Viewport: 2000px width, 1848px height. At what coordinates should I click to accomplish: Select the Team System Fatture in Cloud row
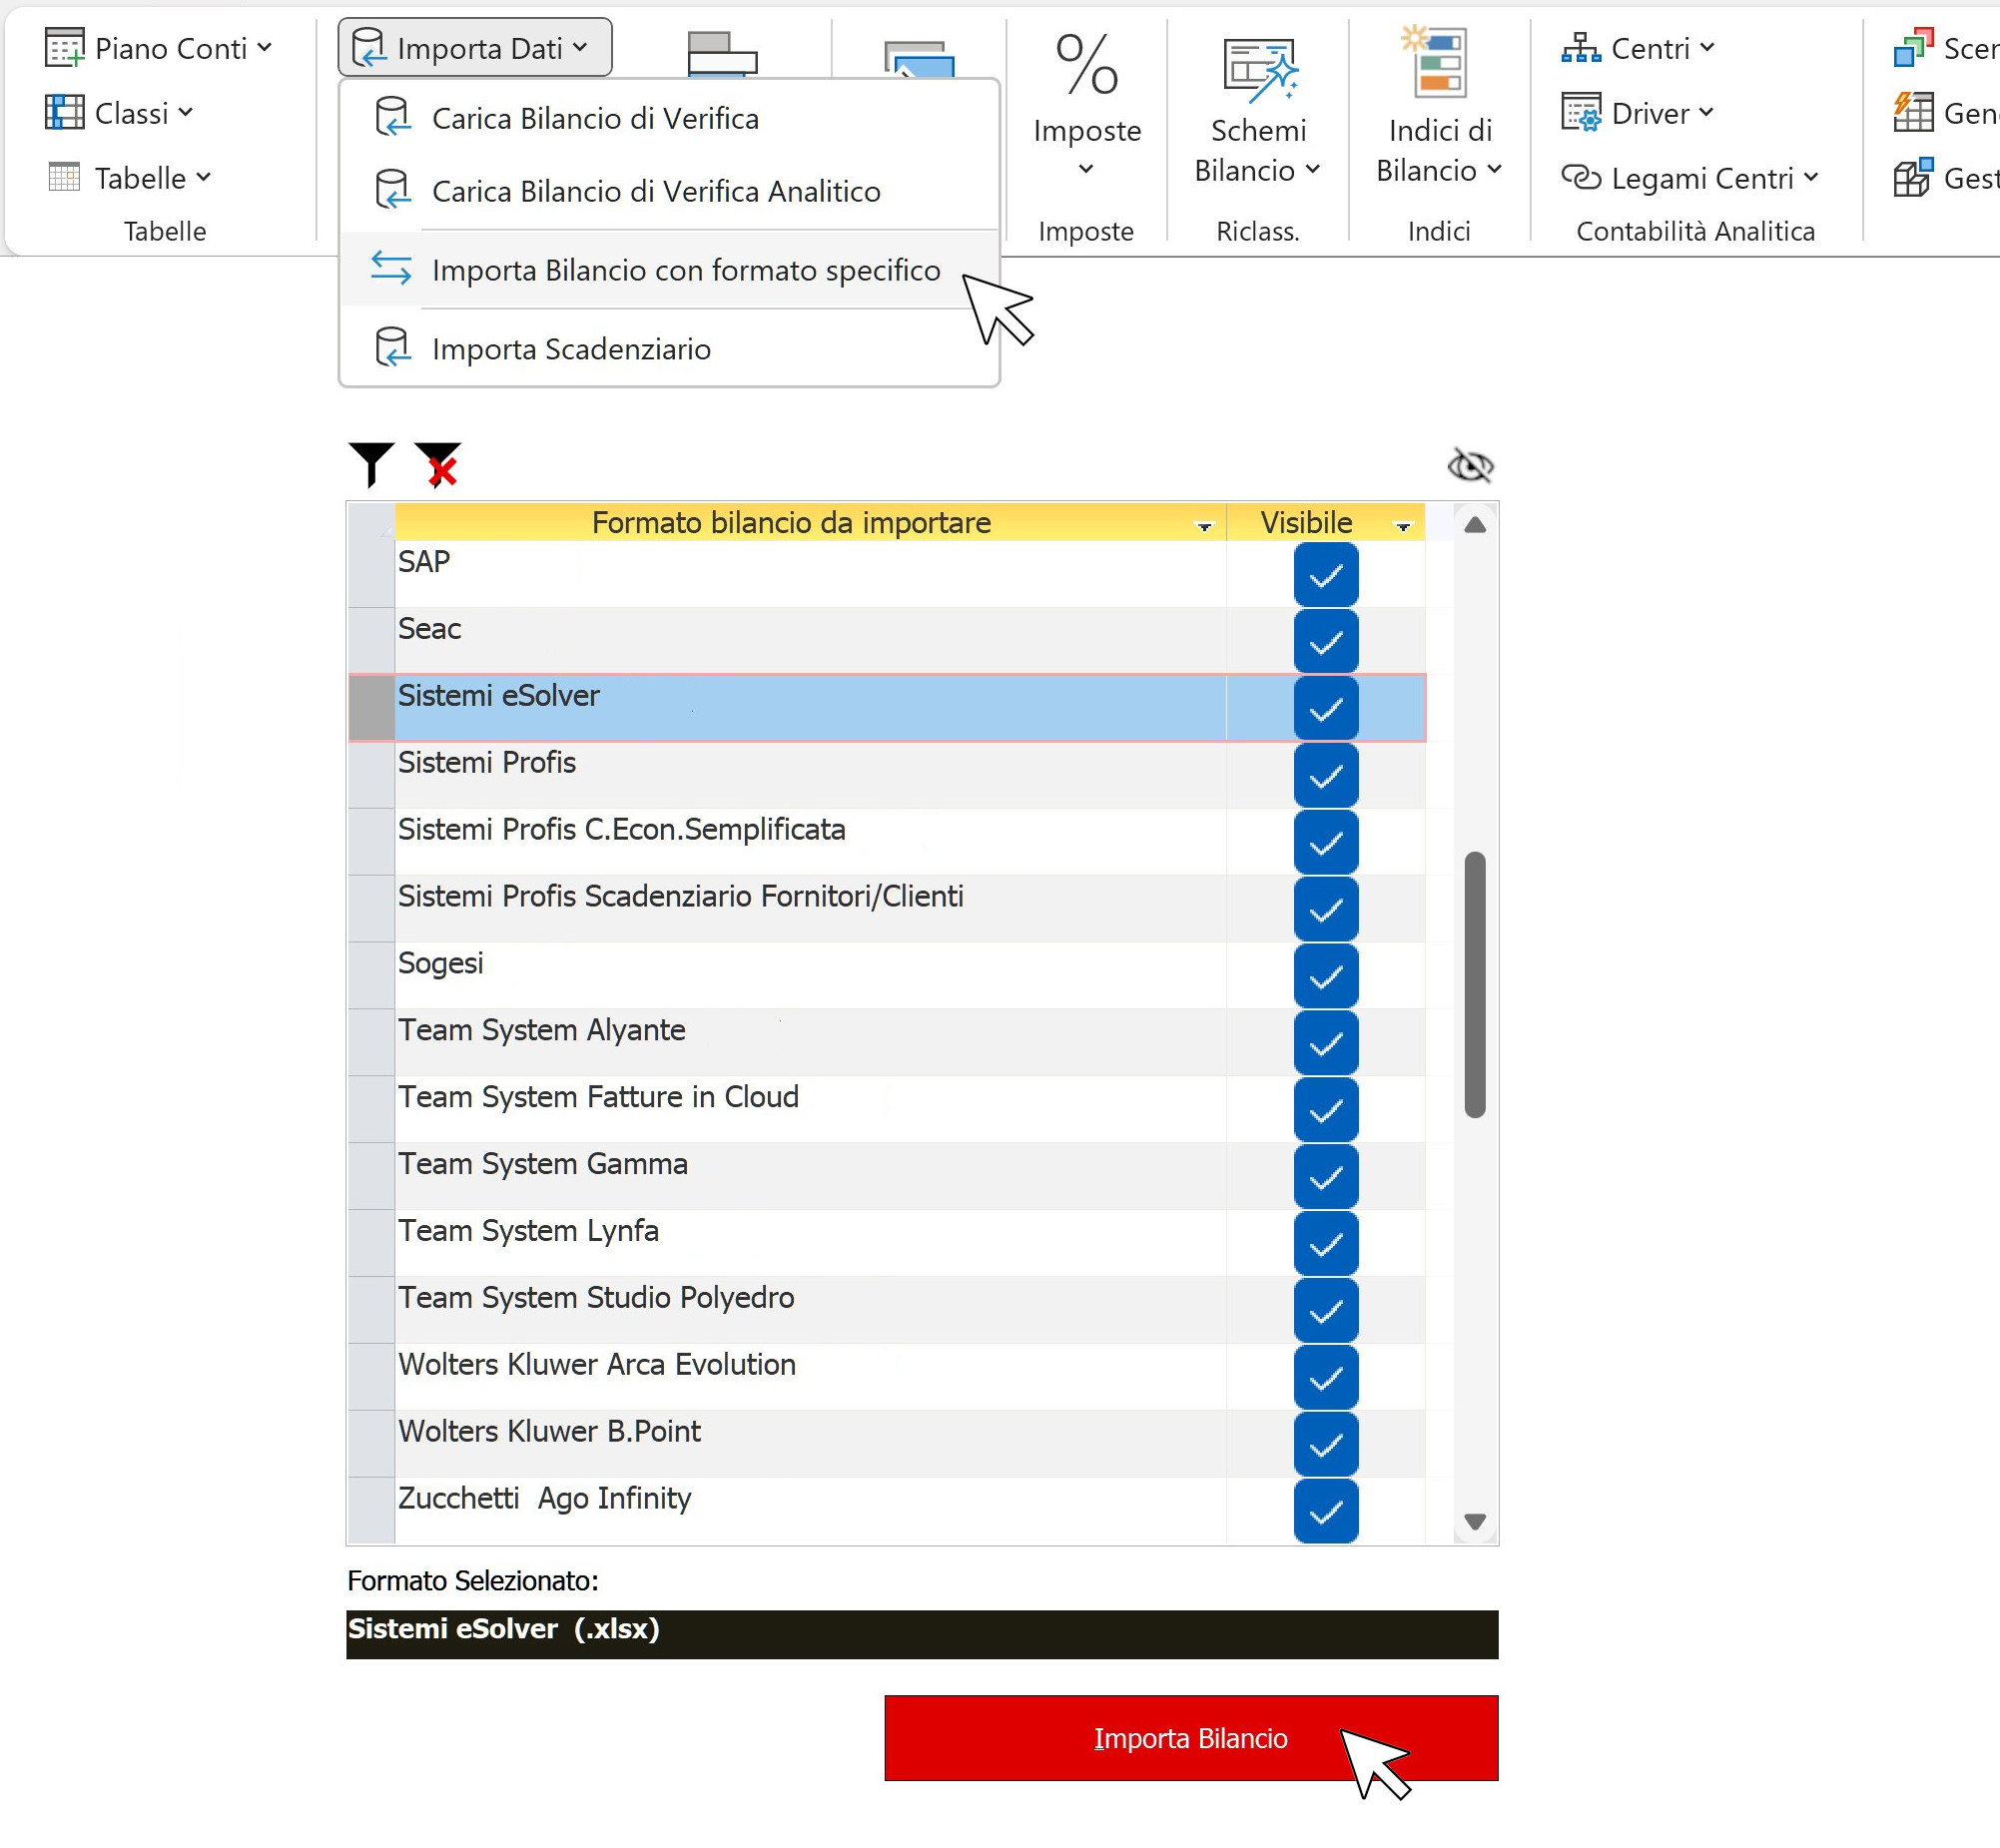click(x=887, y=1109)
